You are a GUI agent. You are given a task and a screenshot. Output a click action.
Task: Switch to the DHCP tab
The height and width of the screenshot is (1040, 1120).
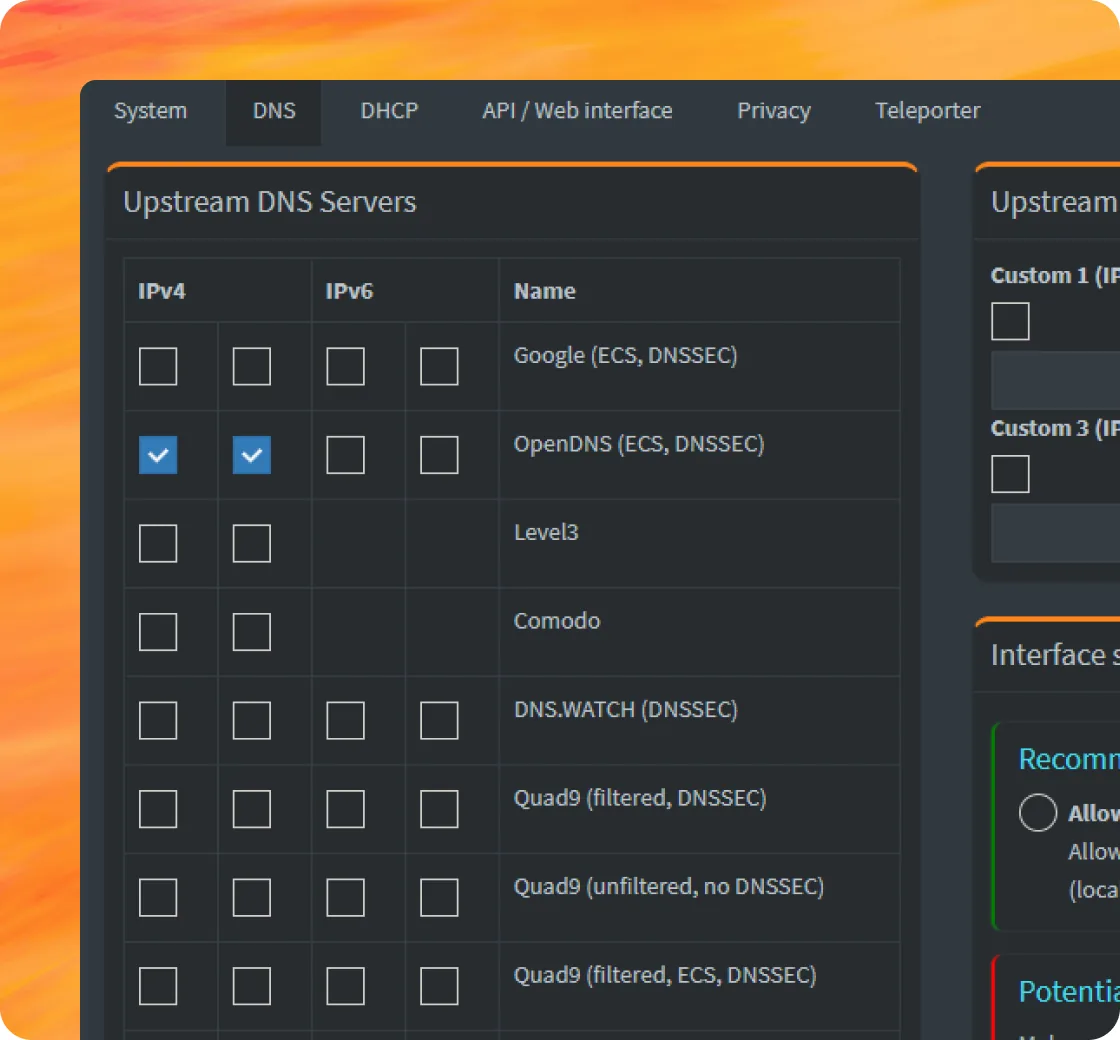(389, 111)
